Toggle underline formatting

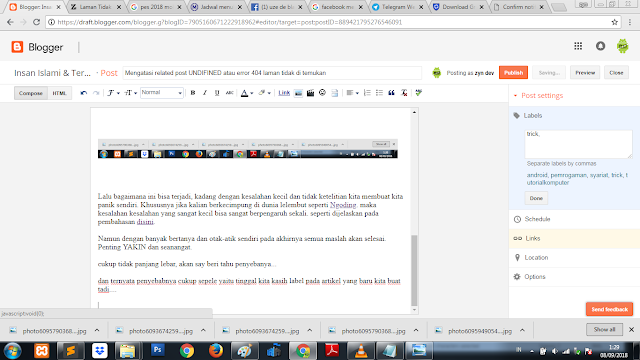(x=217, y=93)
